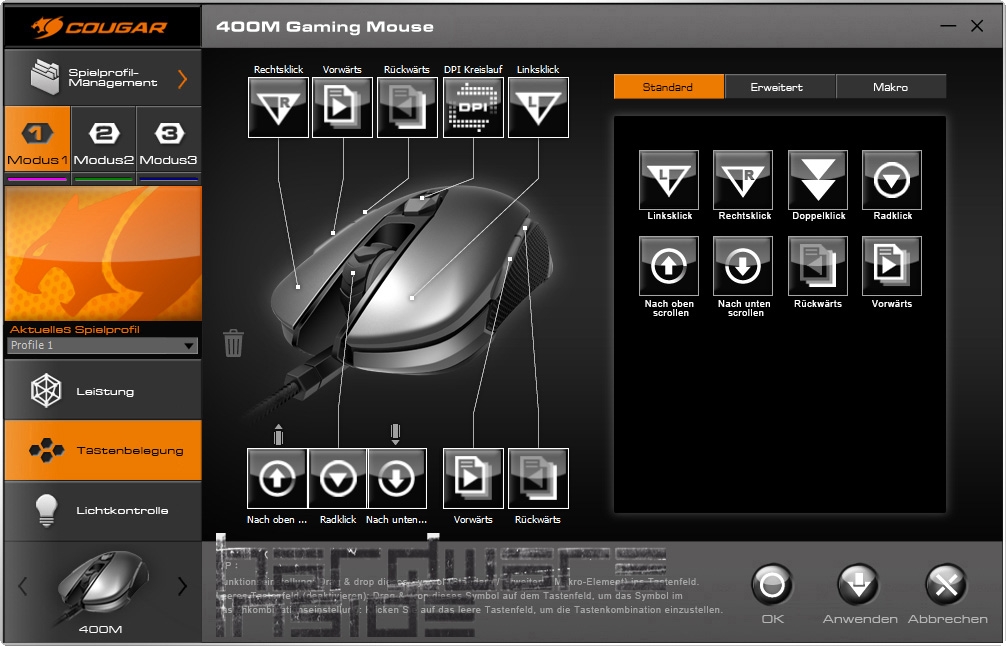
Task: Open the Tastenbelegung section
Action: 103,450
